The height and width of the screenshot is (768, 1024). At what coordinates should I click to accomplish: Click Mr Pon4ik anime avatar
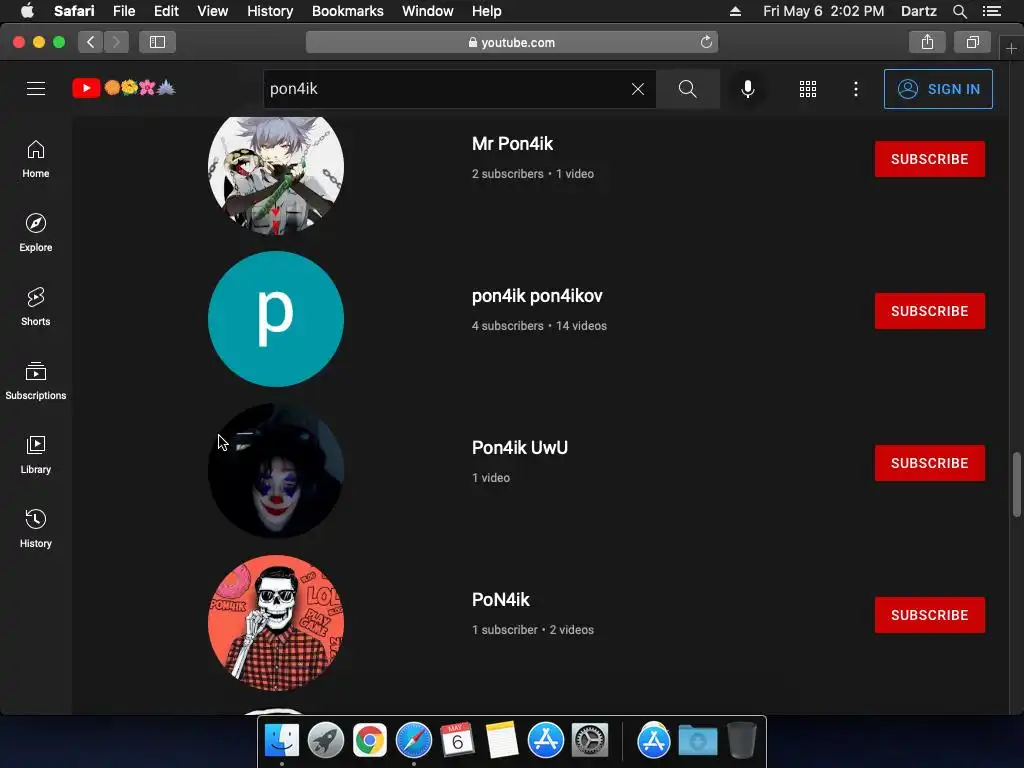coord(276,174)
